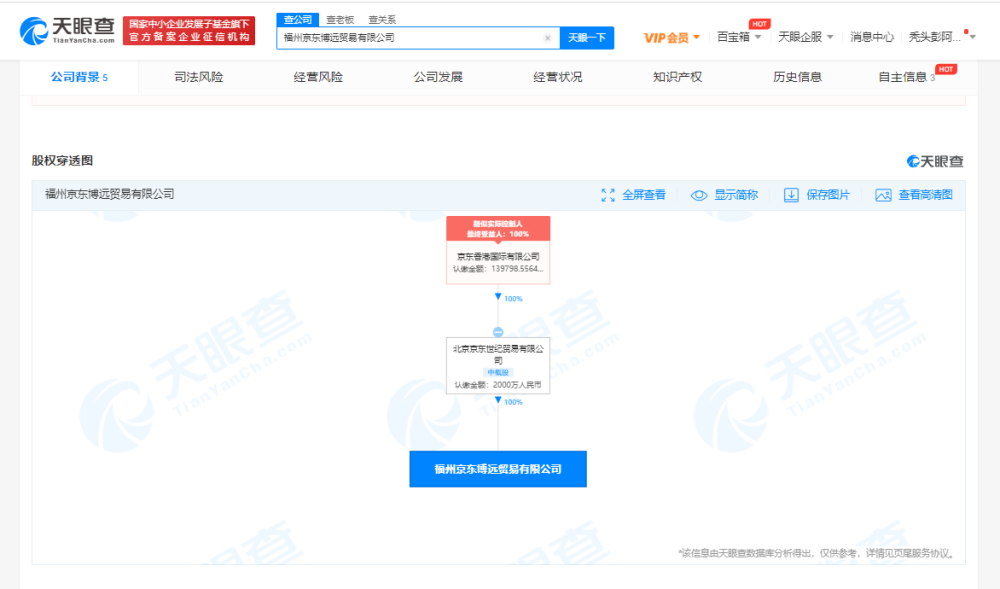
Task: Open the 查看高清图 high-definition image icon
Action: click(x=883, y=195)
